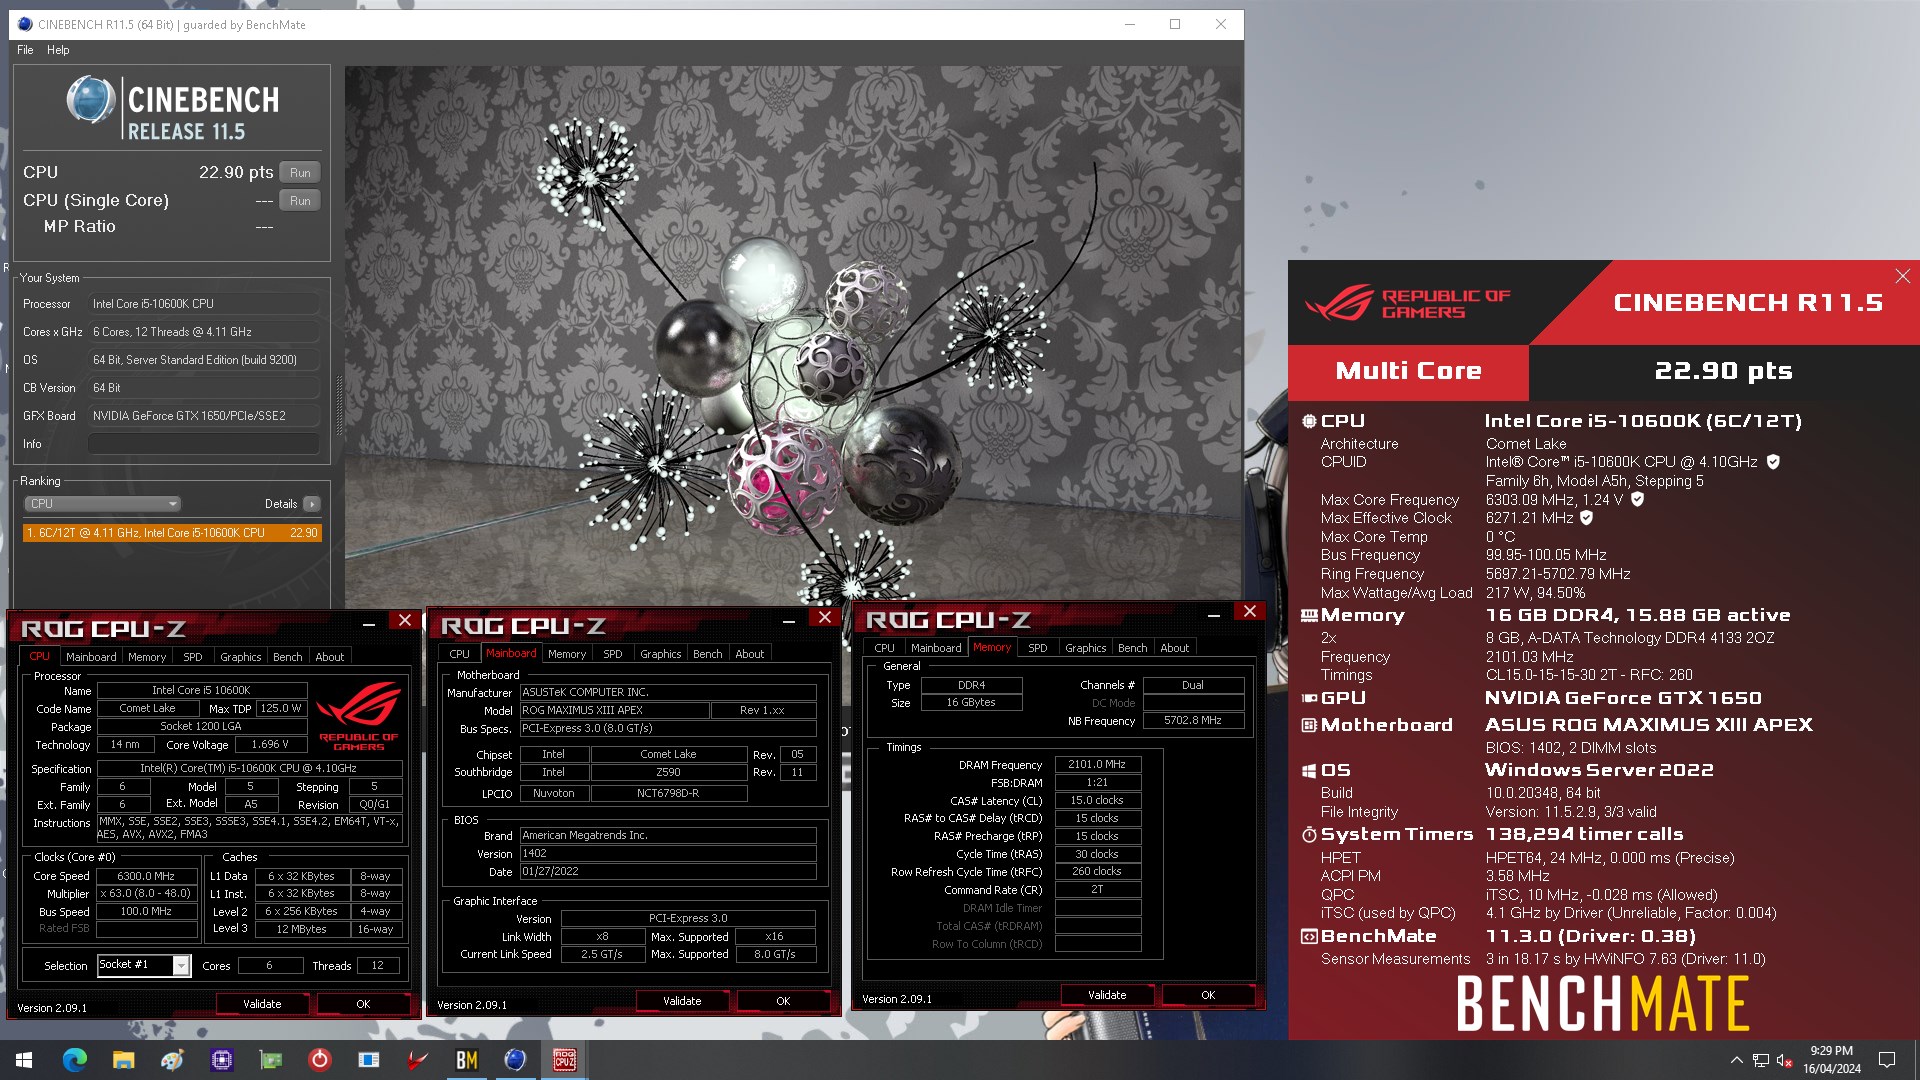Viewport: 1920px width, 1080px height.
Task: Switch to BenchMate via BM taskbar icon
Action: [466, 1060]
